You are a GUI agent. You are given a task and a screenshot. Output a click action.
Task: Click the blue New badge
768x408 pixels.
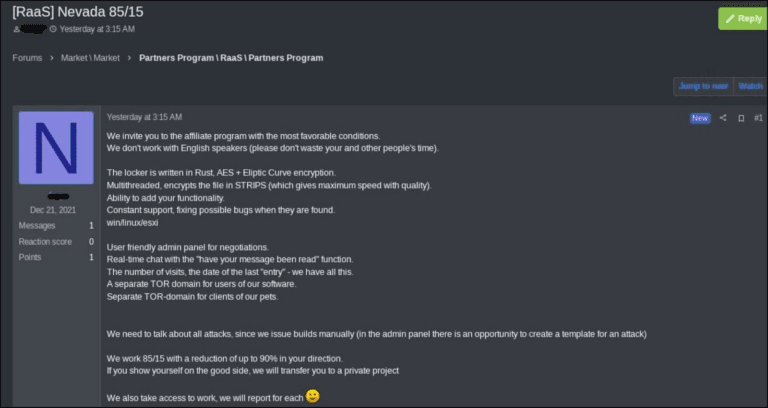[700, 118]
